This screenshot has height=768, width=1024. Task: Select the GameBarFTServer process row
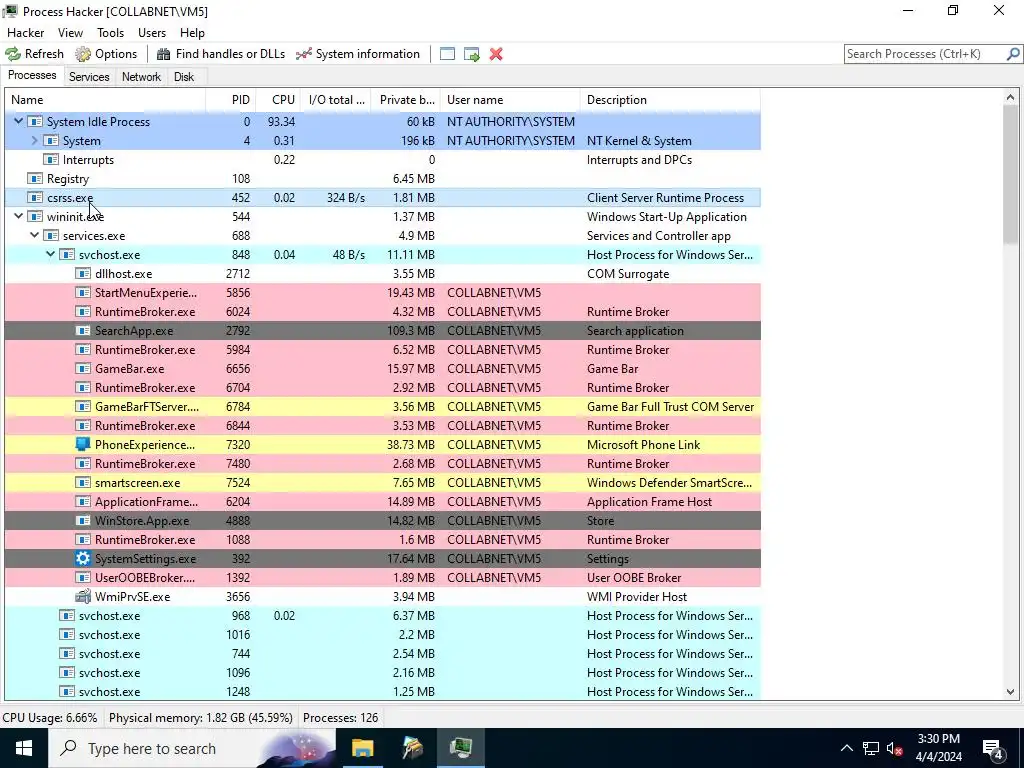pyautogui.click(x=383, y=406)
